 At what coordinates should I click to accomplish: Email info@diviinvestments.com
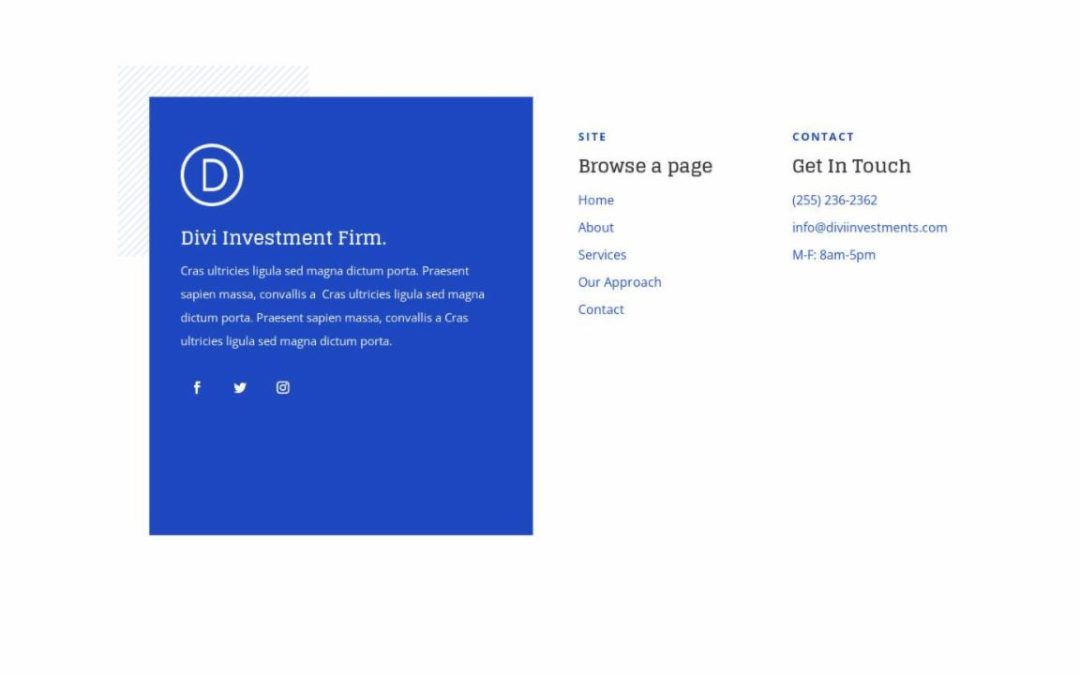coord(869,227)
